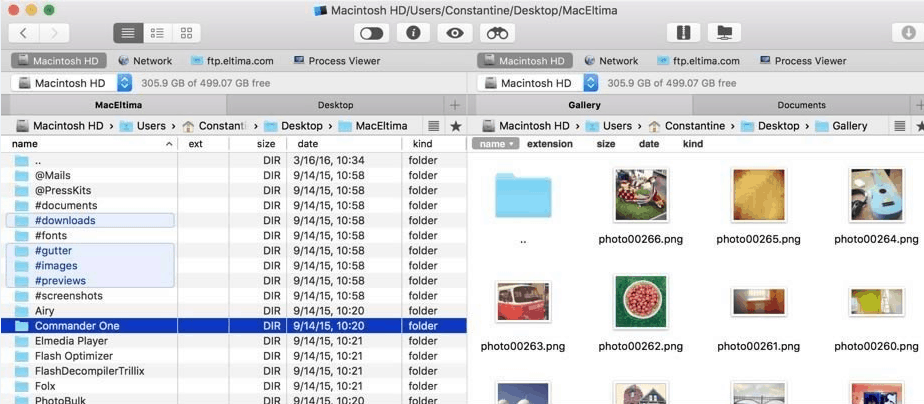Toggle Quick Look eye preview
The width and height of the screenshot is (924, 404).
pos(455,33)
